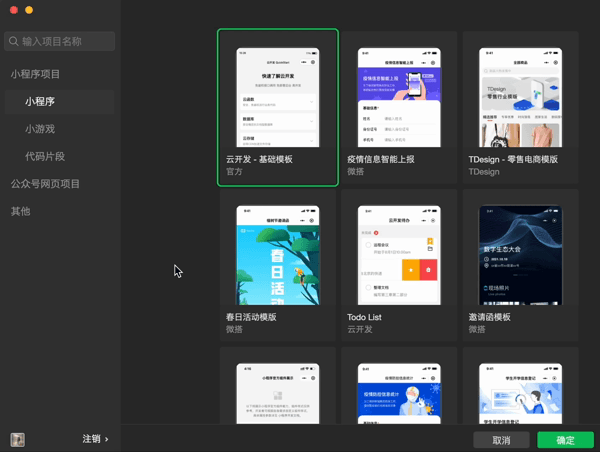
Task: Select the 邀请函模板 thumbnail
Action: 520,255
